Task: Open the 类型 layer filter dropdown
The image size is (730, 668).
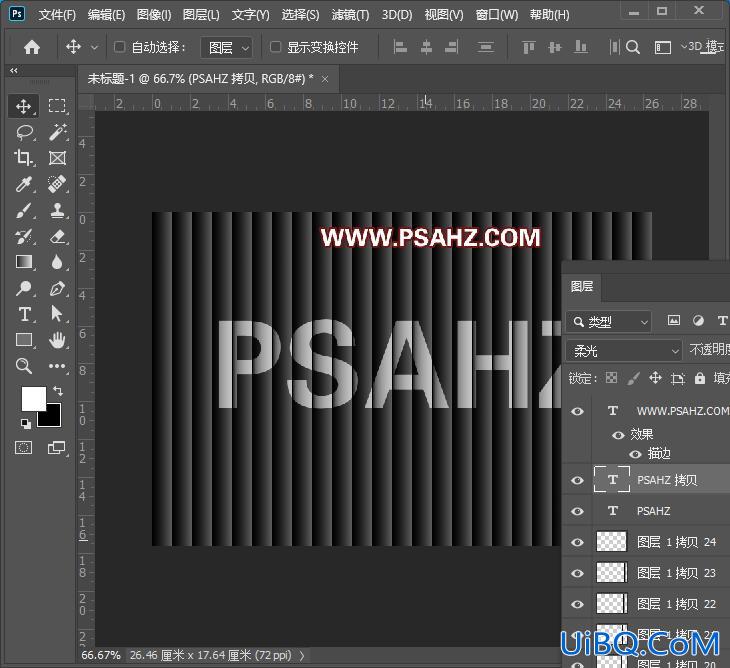Action: pos(608,322)
